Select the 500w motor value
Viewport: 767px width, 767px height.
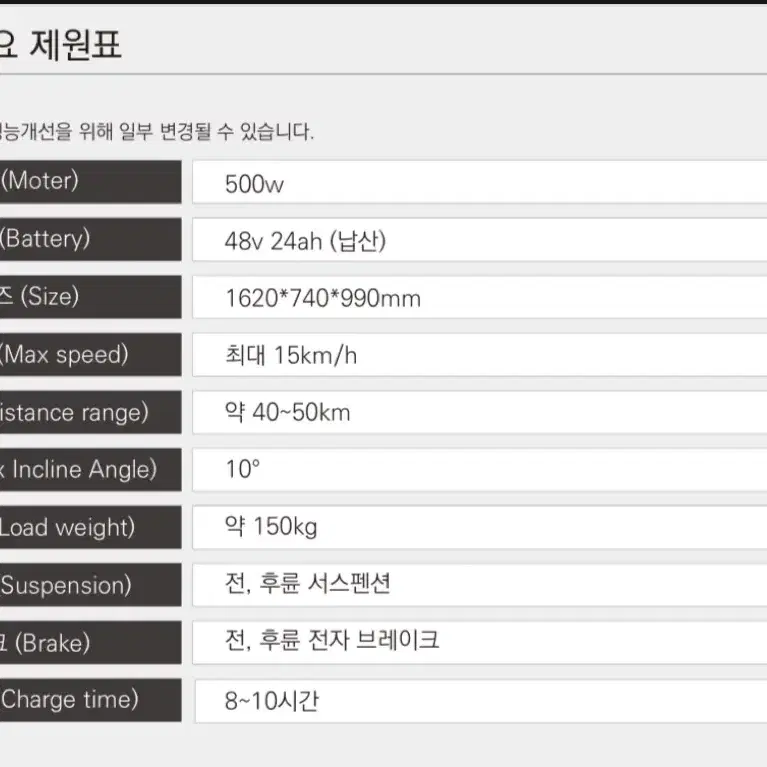(254, 184)
